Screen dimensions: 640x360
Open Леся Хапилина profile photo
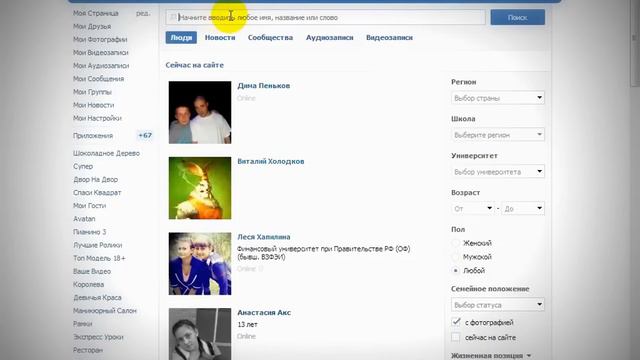point(200,264)
